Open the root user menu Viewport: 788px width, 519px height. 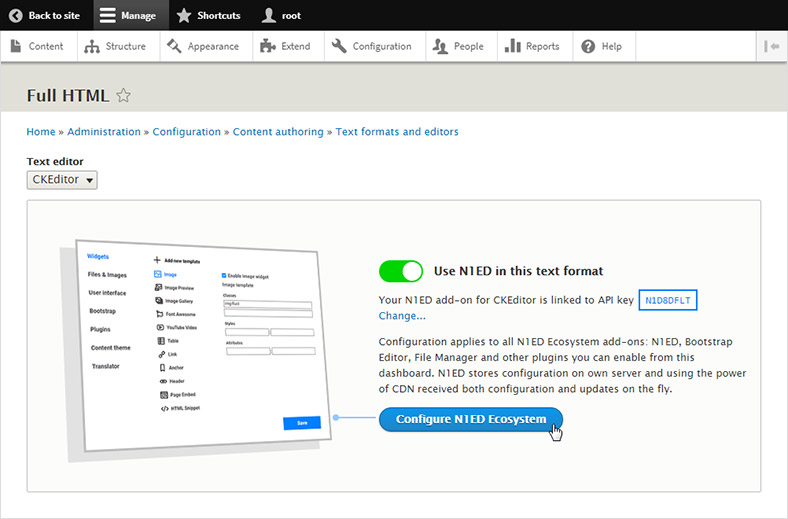281,16
